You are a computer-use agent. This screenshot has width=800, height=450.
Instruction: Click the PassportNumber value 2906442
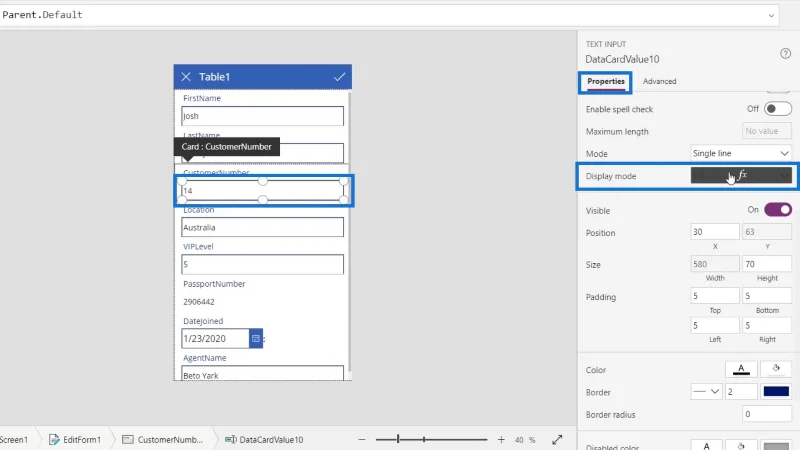tap(199, 302)
